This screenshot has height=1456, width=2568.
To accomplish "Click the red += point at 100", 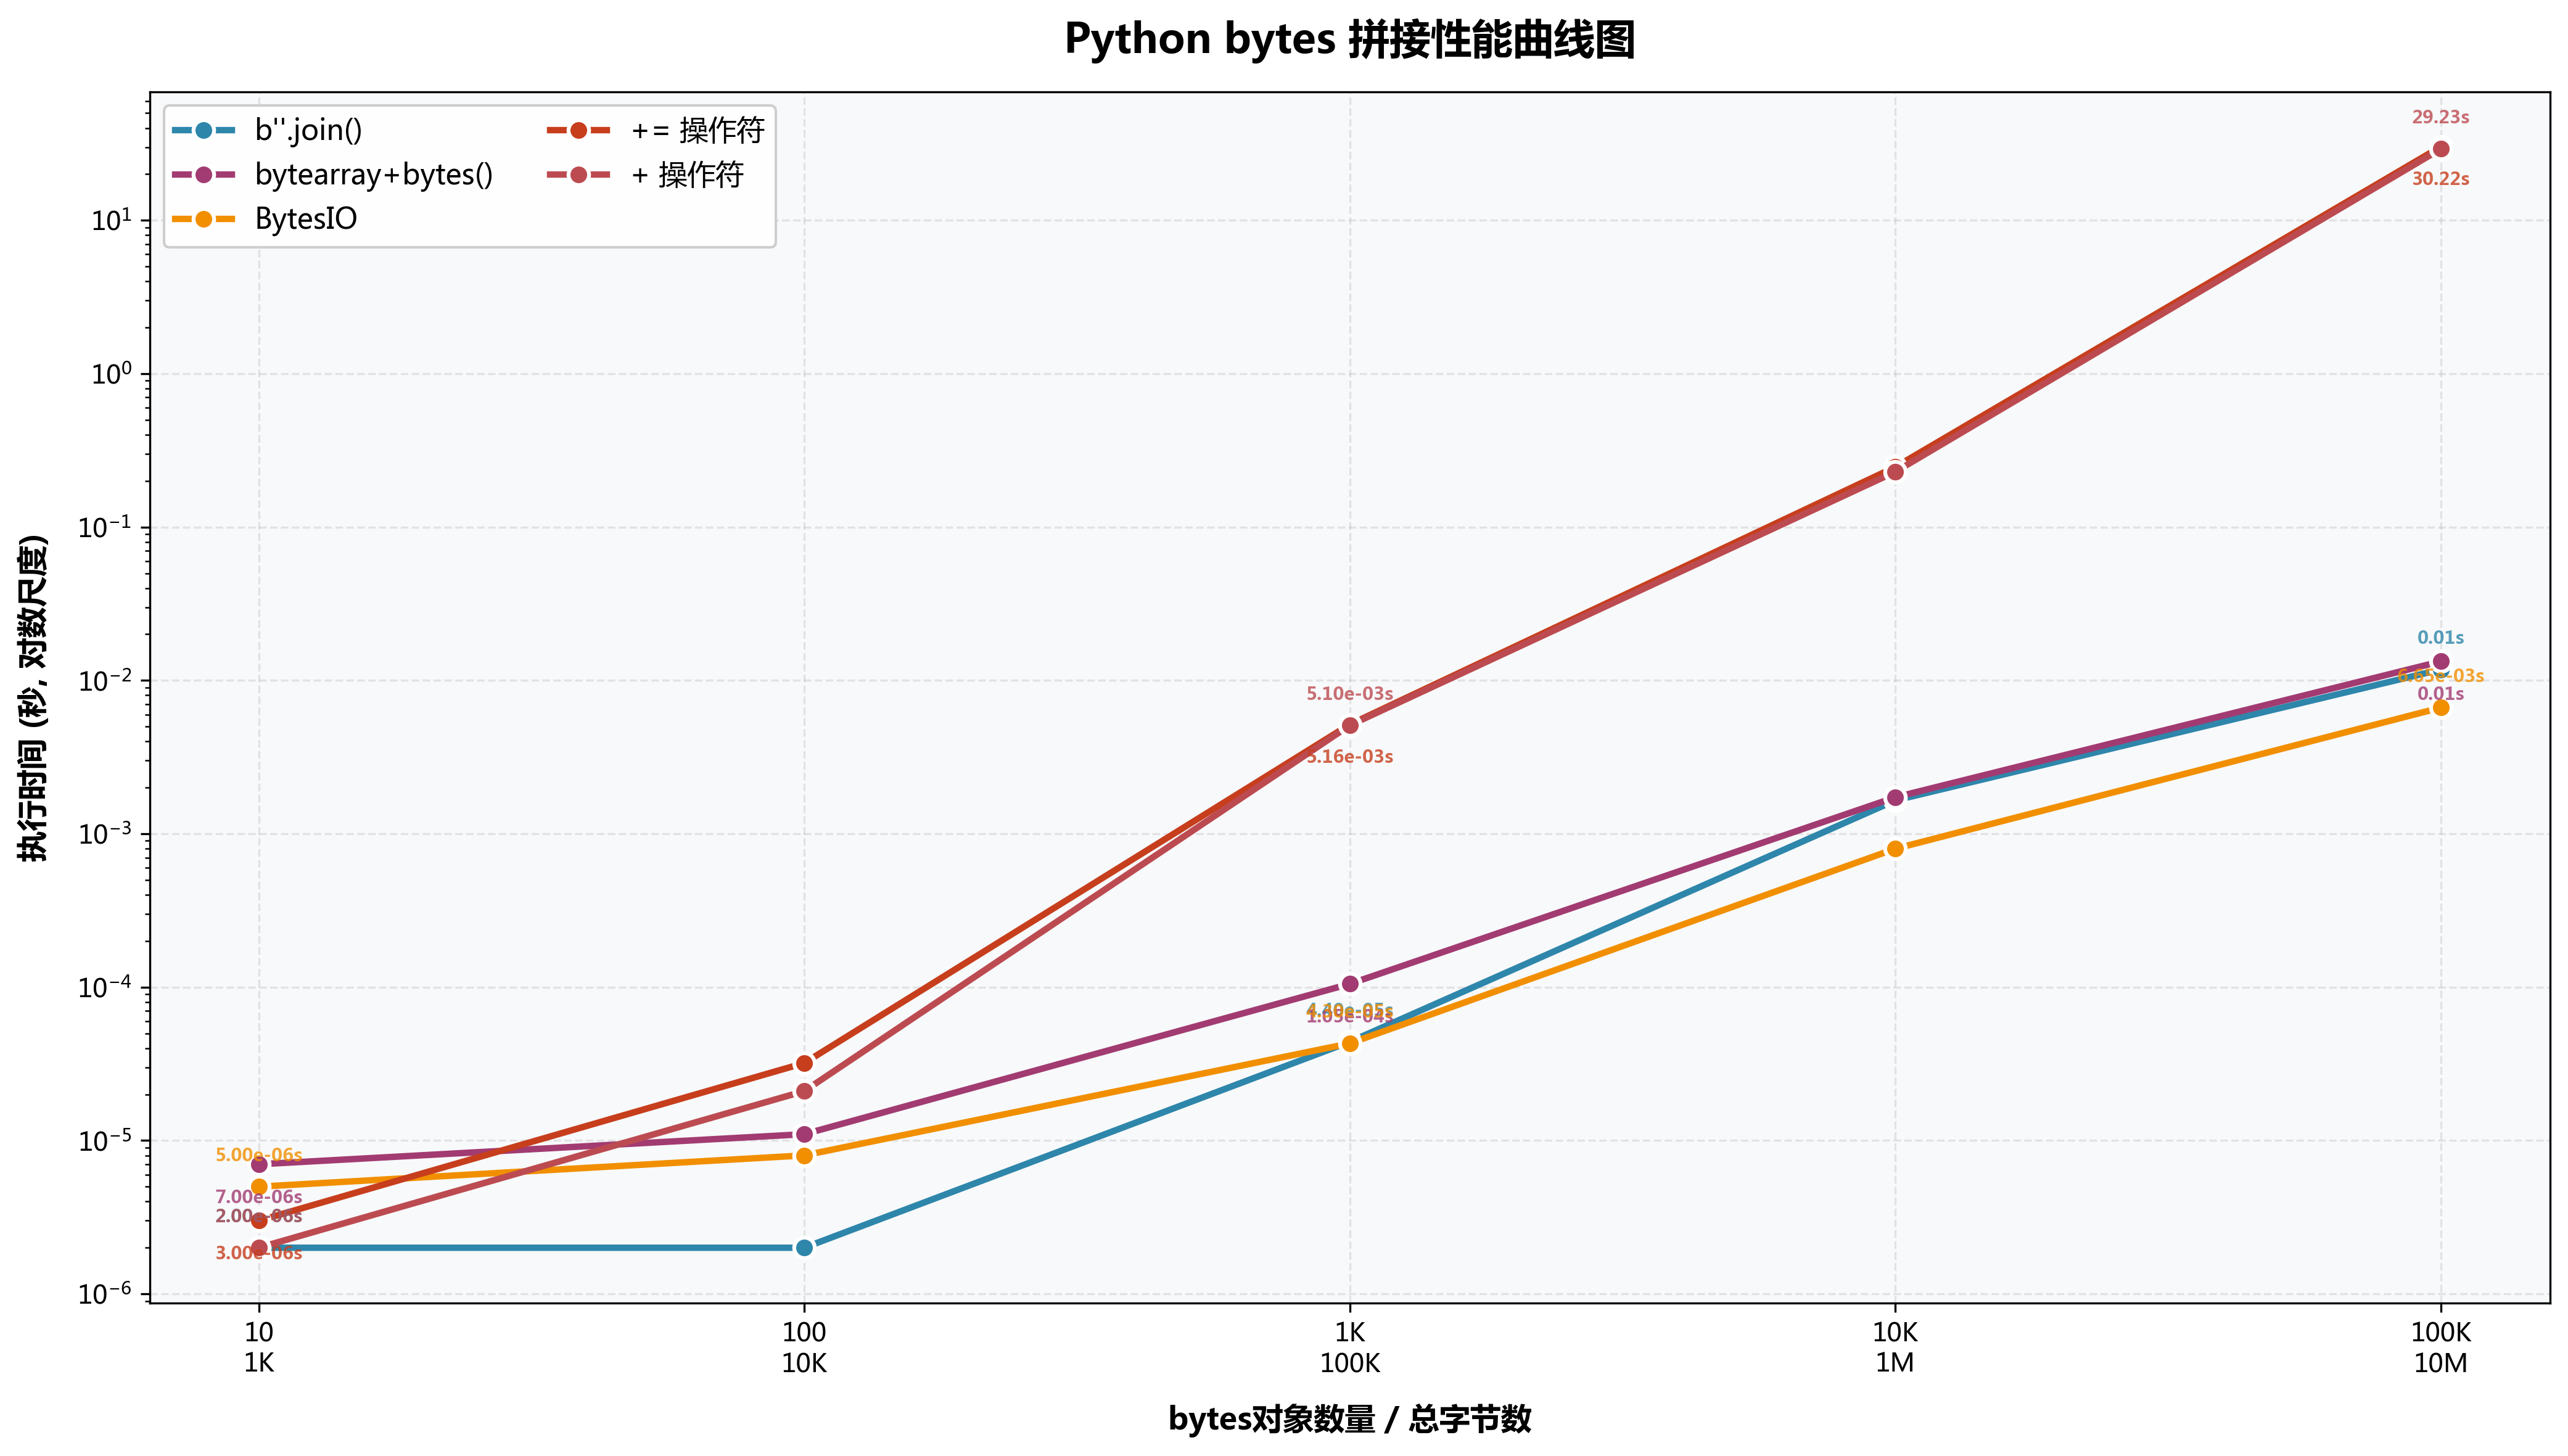I will 804,1063.
